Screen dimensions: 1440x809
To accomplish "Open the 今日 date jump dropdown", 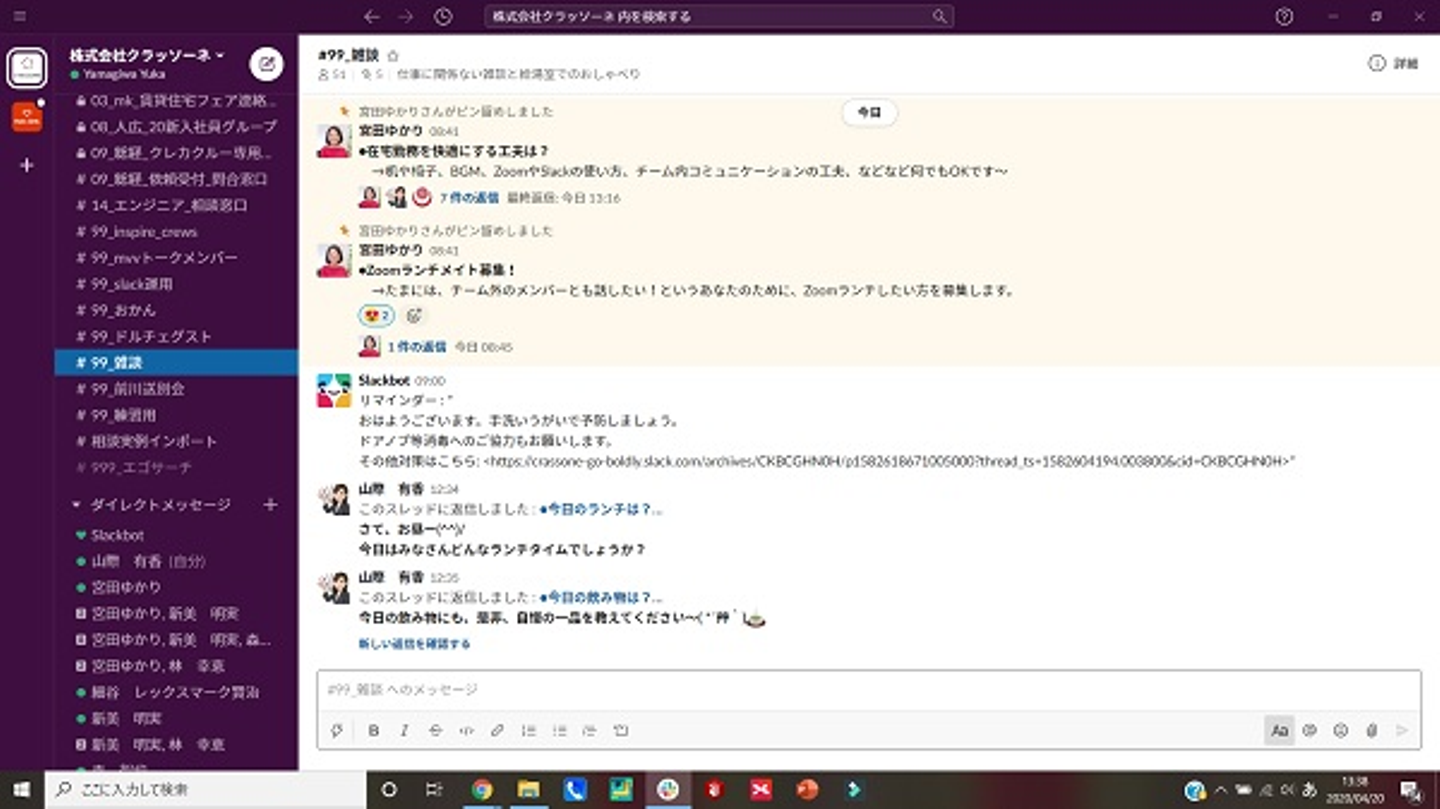I will [x=869, y=113].
